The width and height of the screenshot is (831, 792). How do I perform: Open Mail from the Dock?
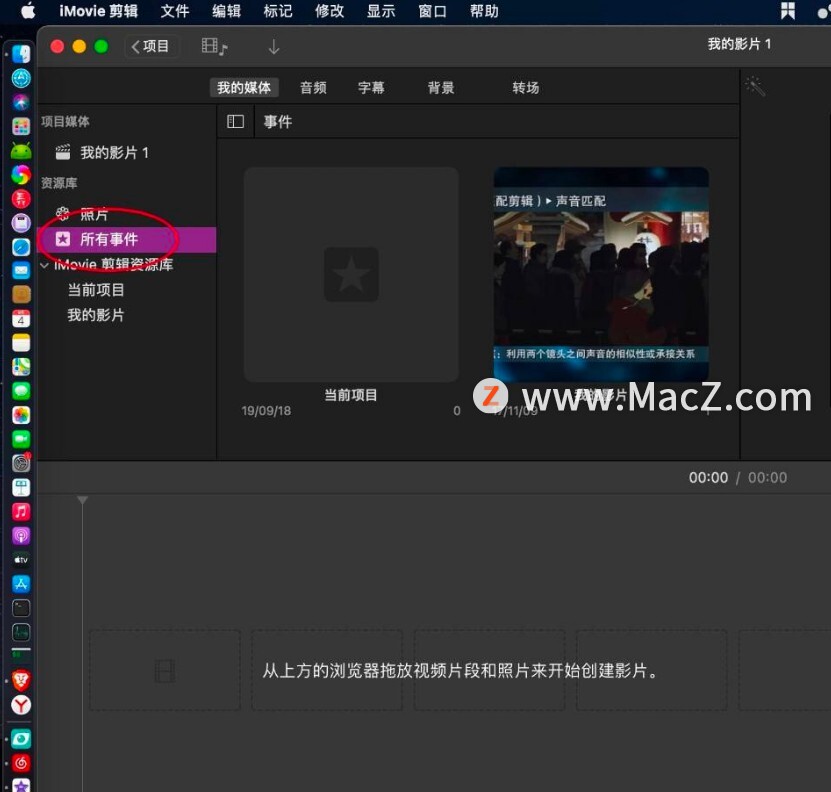21,270
